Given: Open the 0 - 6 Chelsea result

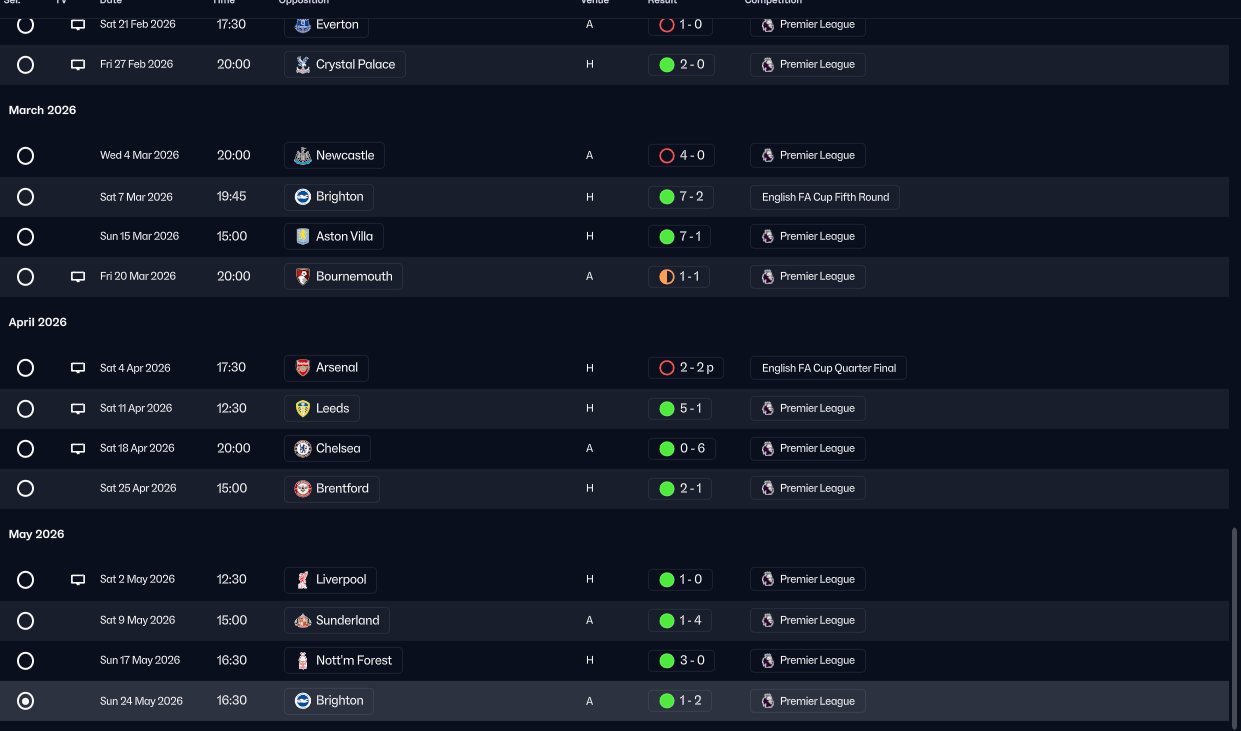Looking at the screenshot, I should coord(682,449).
